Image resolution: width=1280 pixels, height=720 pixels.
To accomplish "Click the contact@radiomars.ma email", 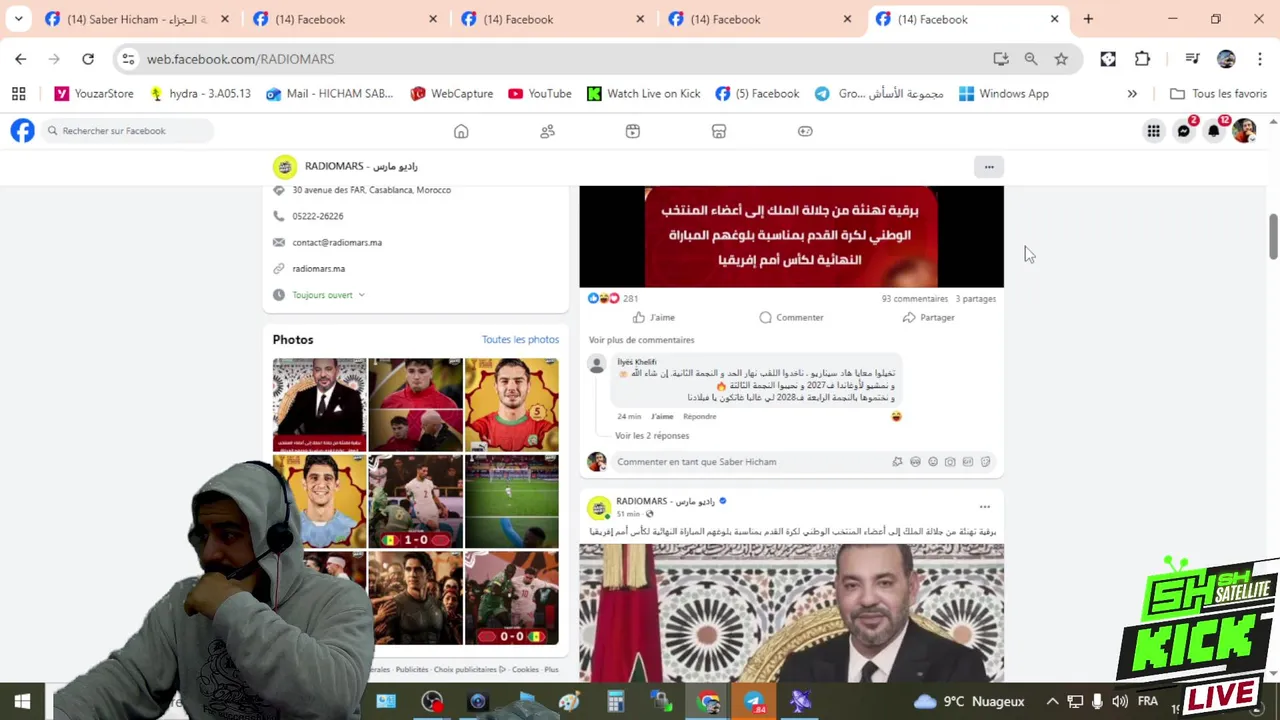I will [337, 243].
